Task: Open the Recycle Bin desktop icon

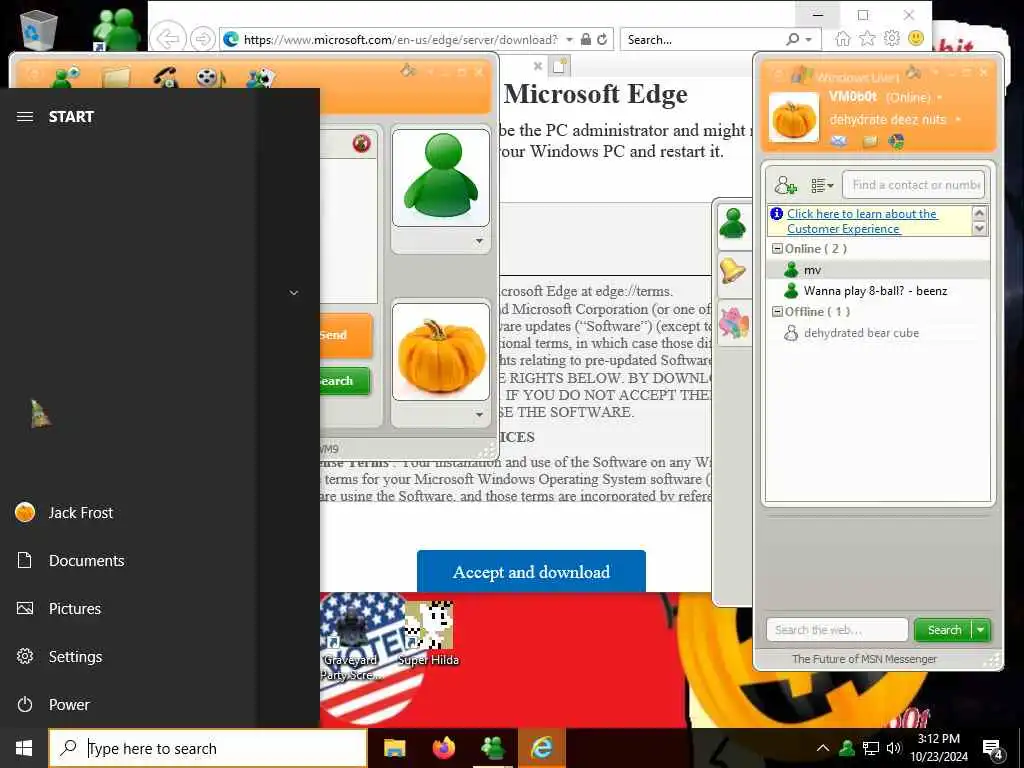Action: (39, 29)
